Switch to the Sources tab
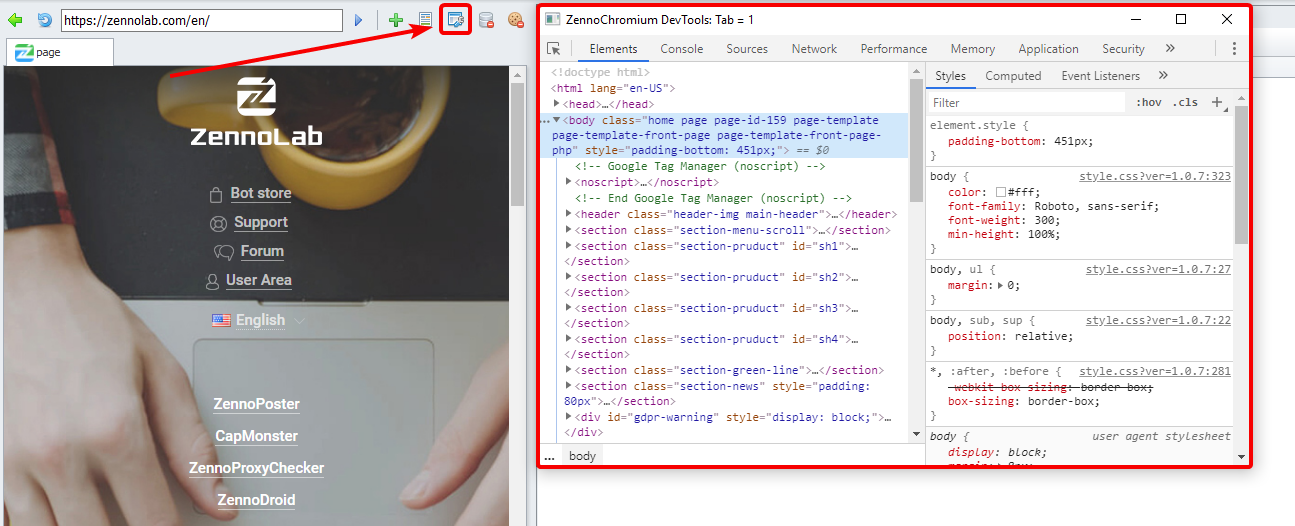Viewport: 1295px width, 526px height. (747, 49)
